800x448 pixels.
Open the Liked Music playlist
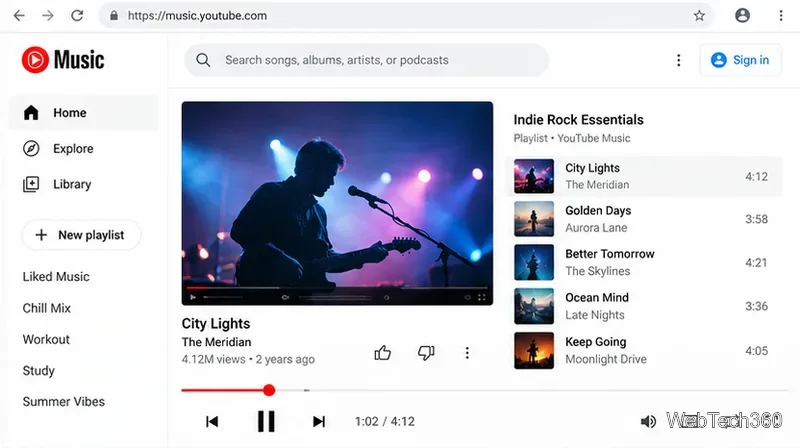pyautogui.click(x=56, y=277)
